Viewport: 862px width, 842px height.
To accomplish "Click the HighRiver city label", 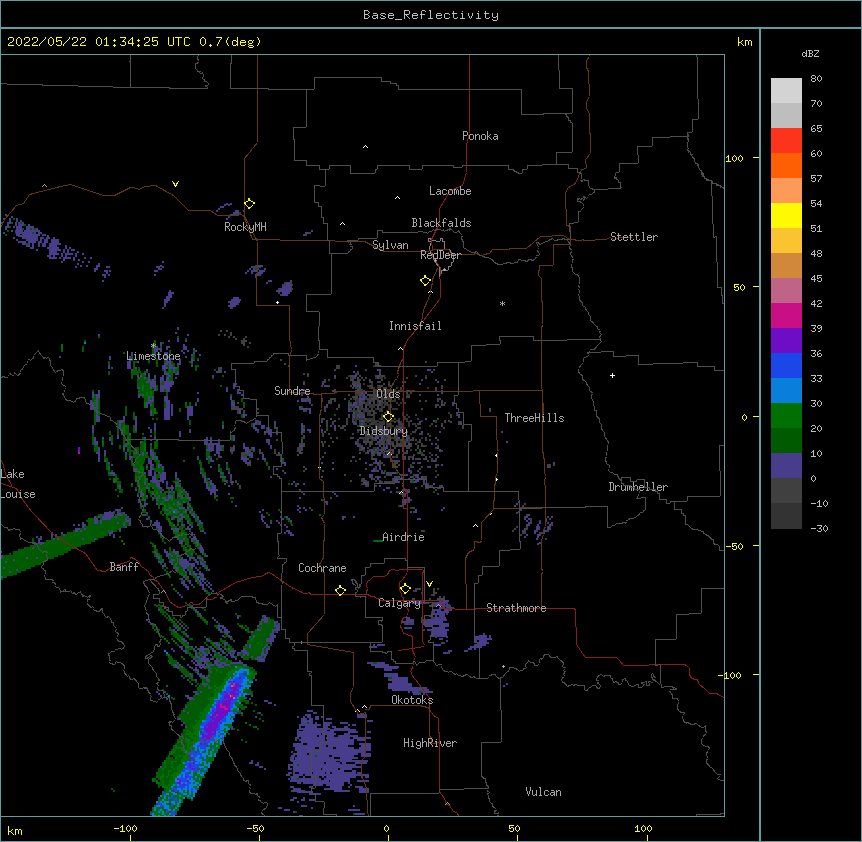I will point(430,743).
